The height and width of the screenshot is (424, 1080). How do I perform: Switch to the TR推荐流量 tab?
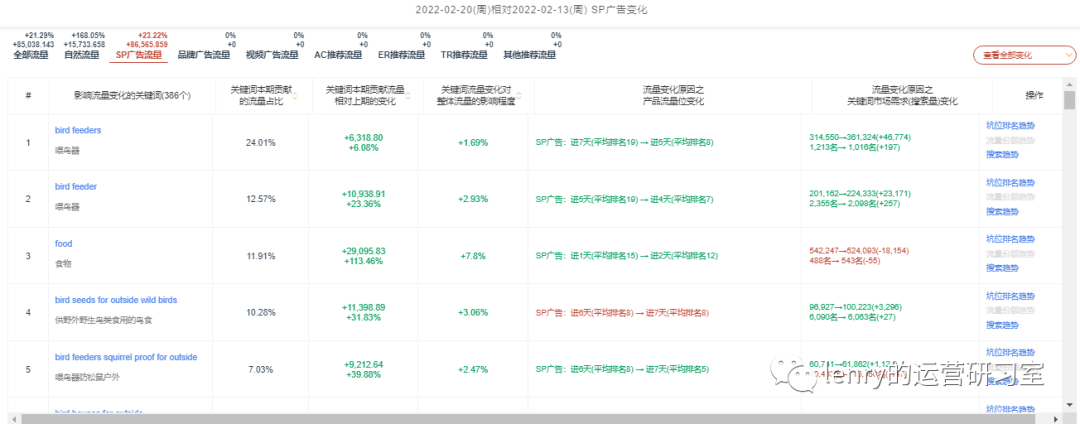(x=465, y=54)
